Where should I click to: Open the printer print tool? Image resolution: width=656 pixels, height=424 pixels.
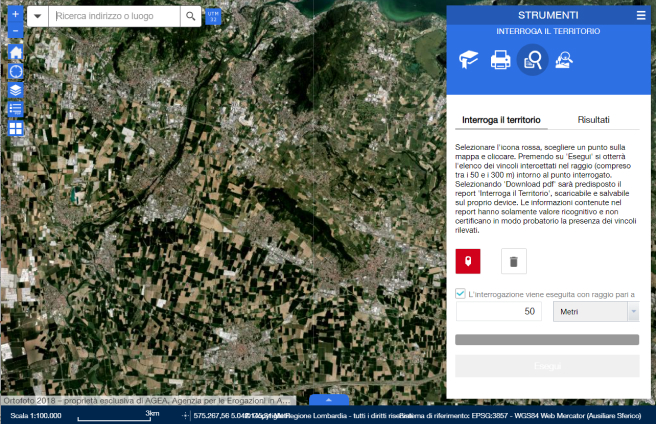[x=500, y=59]
